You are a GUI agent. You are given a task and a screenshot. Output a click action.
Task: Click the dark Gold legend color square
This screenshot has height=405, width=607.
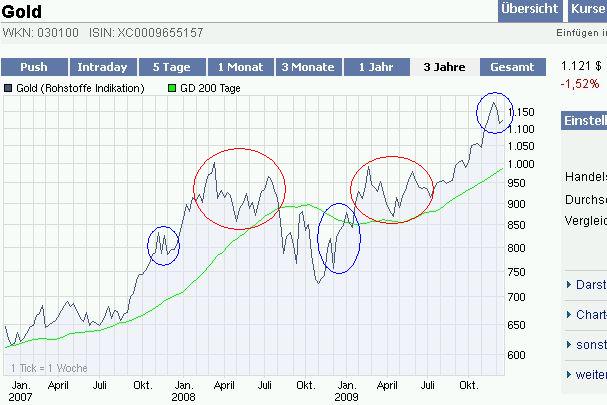tap(8, 88)
